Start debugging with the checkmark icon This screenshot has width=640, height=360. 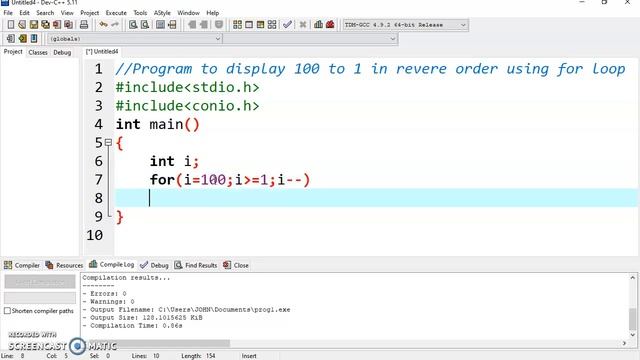click(x=287, y=25)
